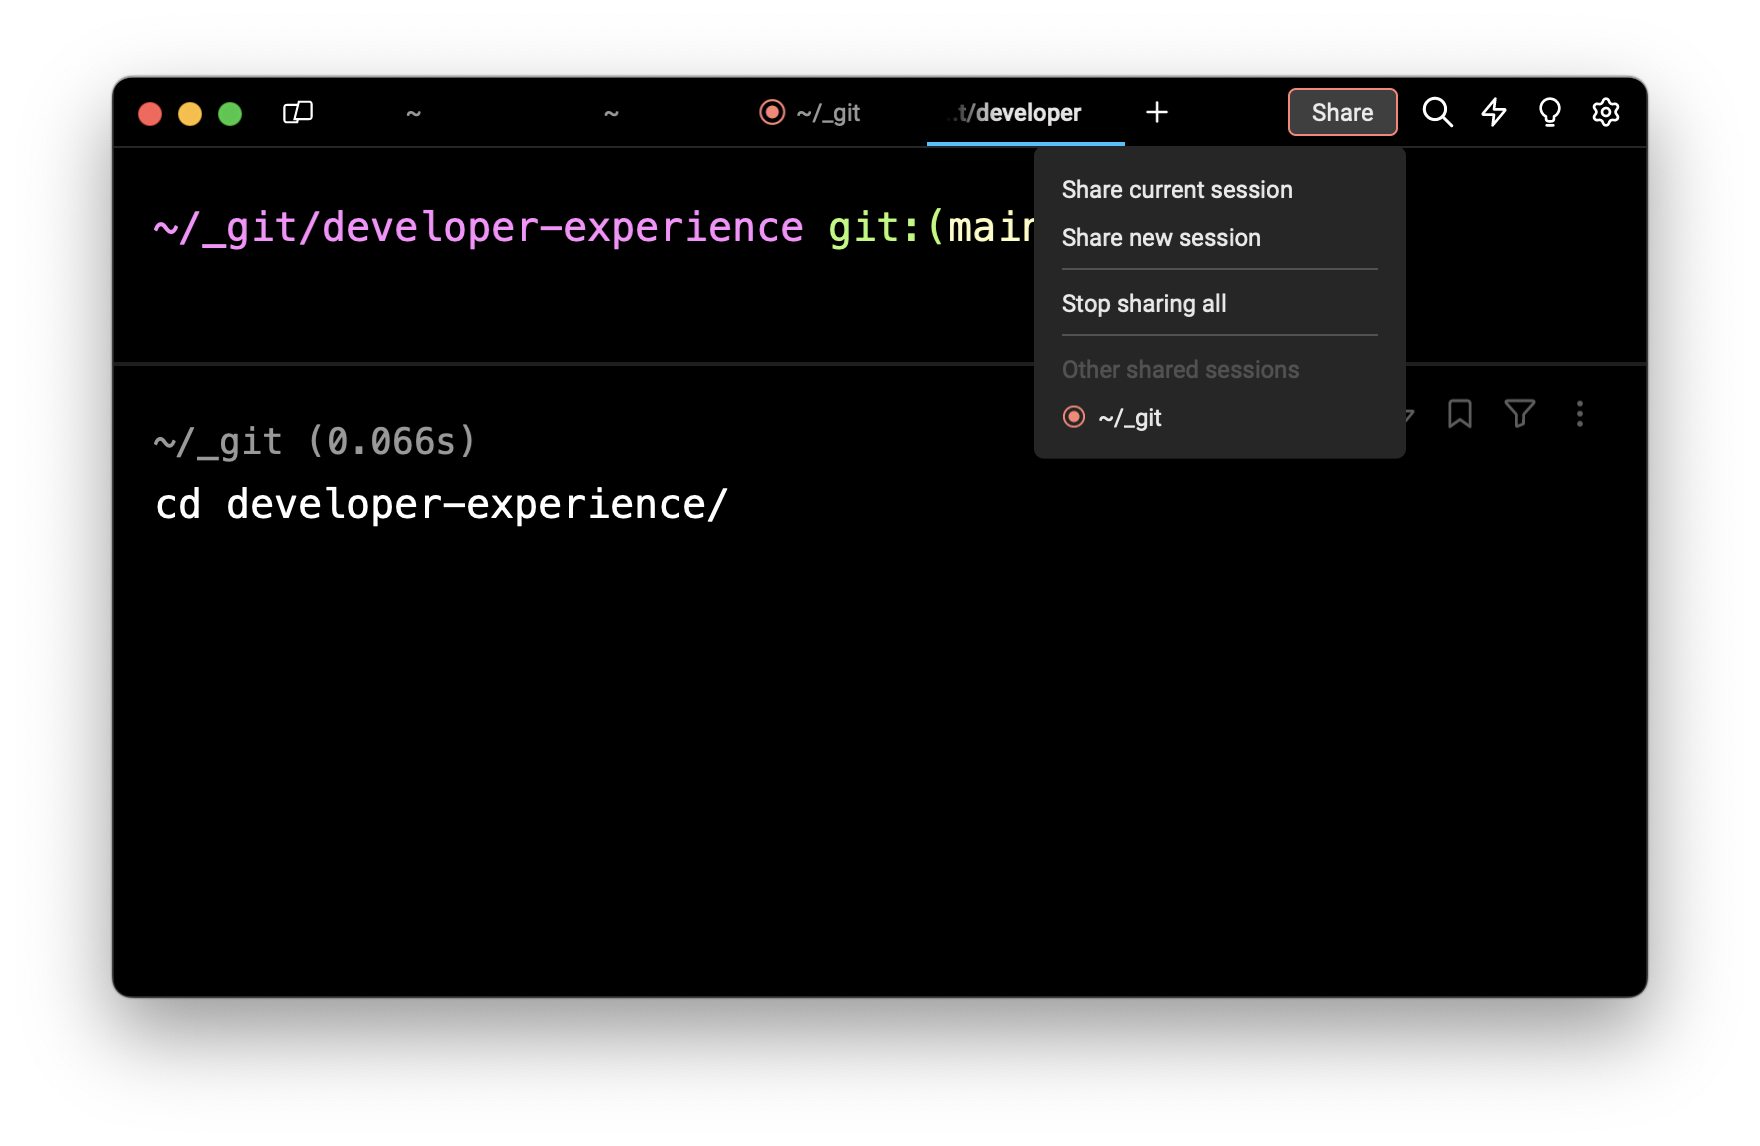Minimize the window with the yellow button
The width and height of the screenshot is (1760, 1146).
(x=190, y=114)
